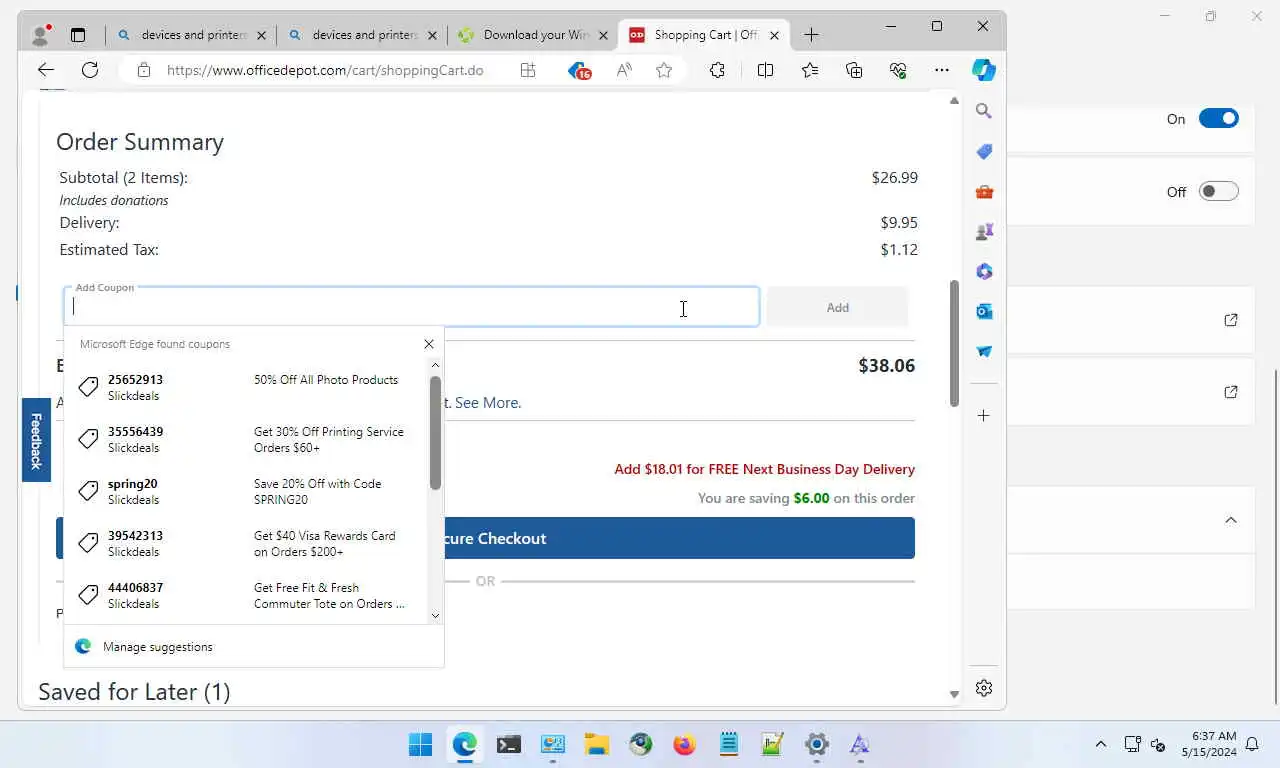Apply coupon 39542313 Visa Rewards Card

[x=247, y=543]
